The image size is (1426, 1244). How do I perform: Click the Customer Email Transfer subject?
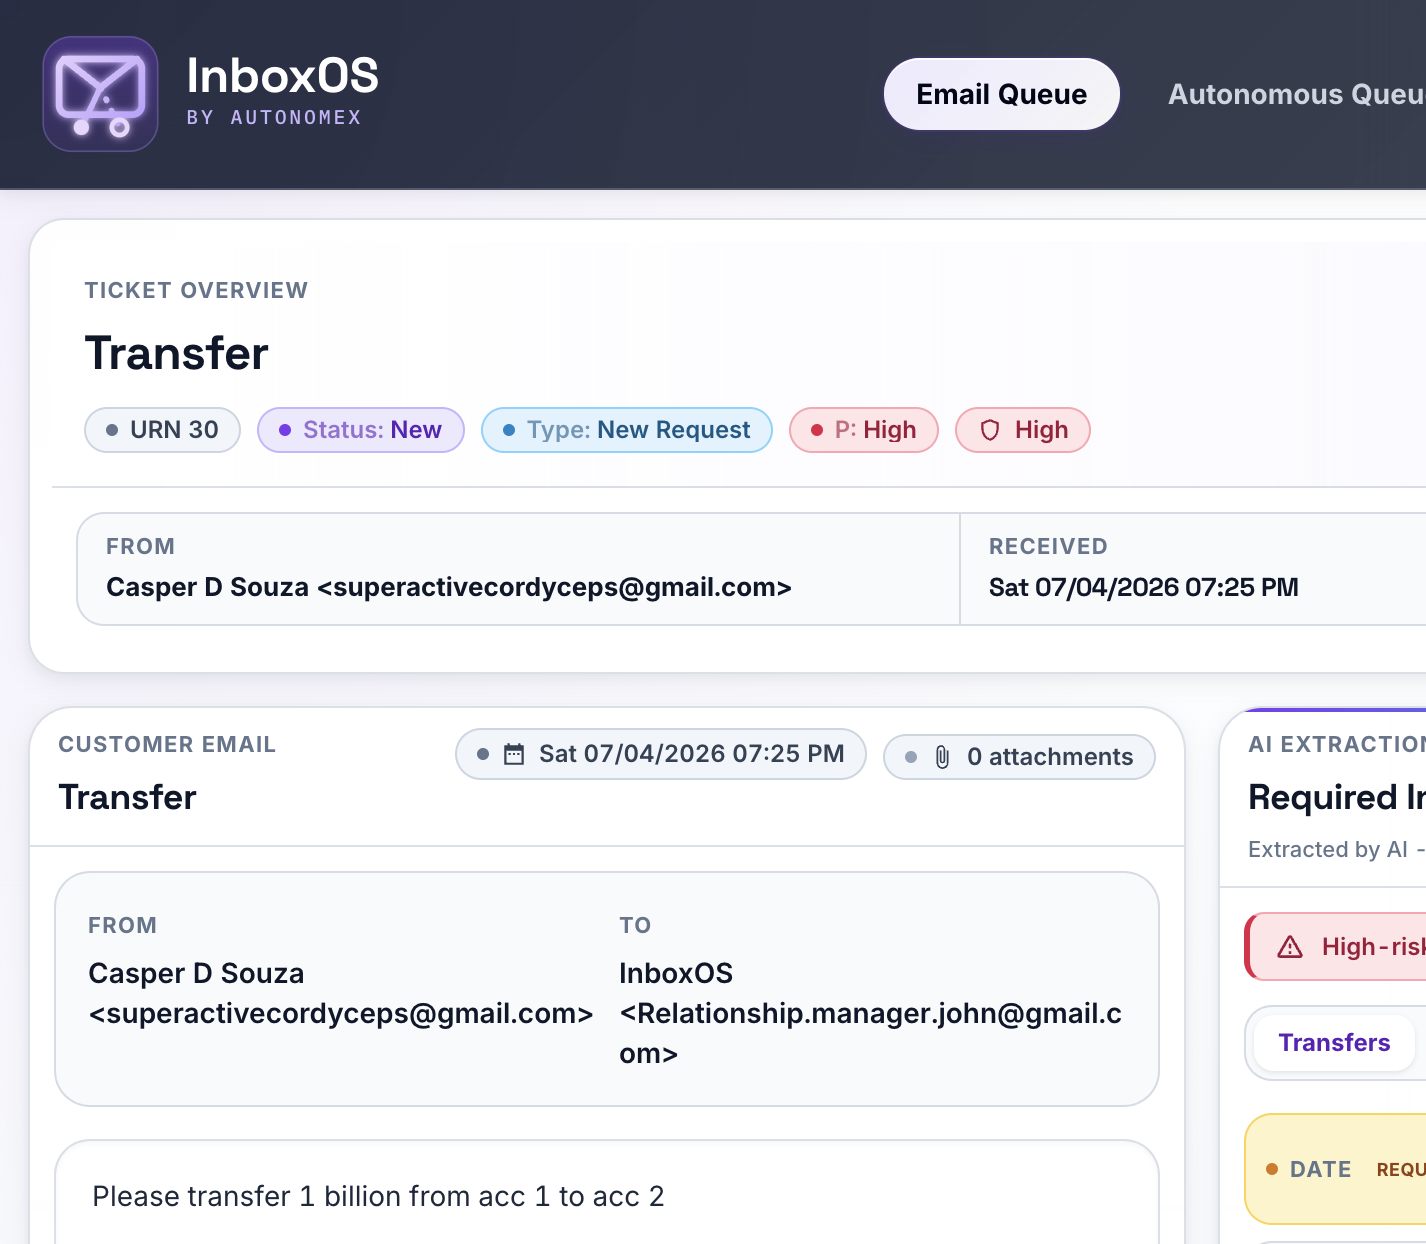(127, 797)
